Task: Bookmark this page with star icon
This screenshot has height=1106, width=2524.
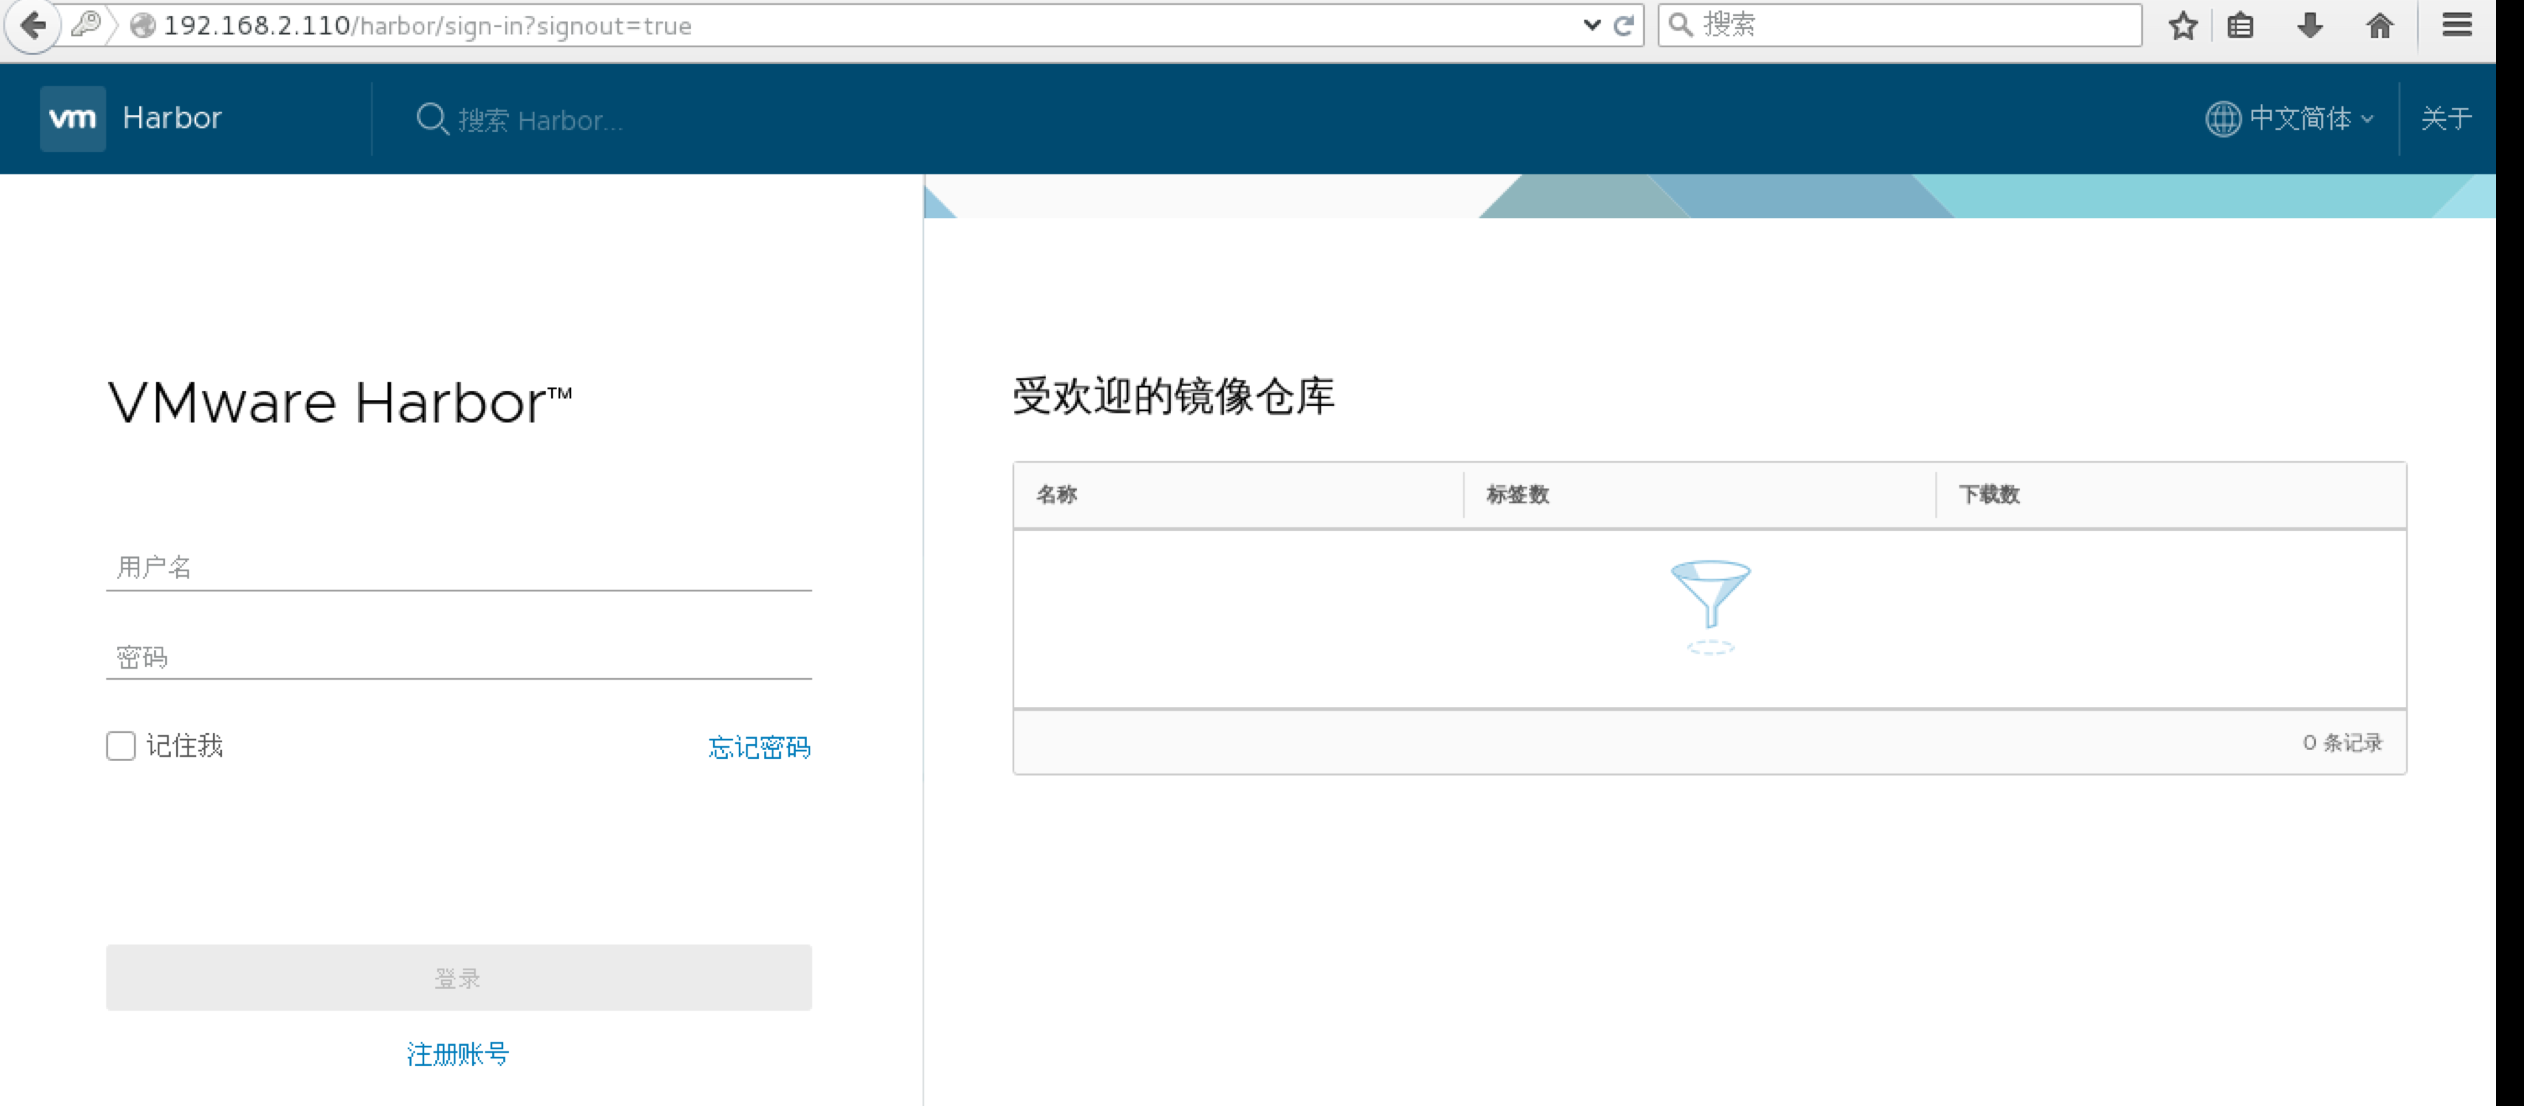Action: tap(2183, 25)
